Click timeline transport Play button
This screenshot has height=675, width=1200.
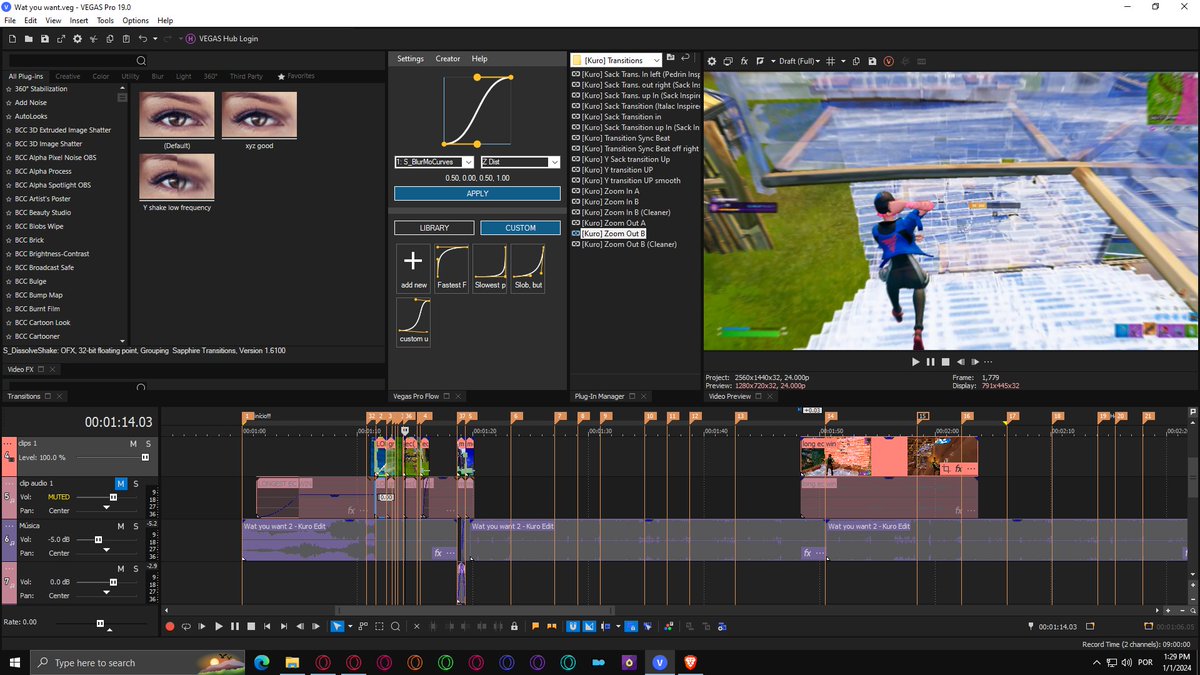point(219,626)
